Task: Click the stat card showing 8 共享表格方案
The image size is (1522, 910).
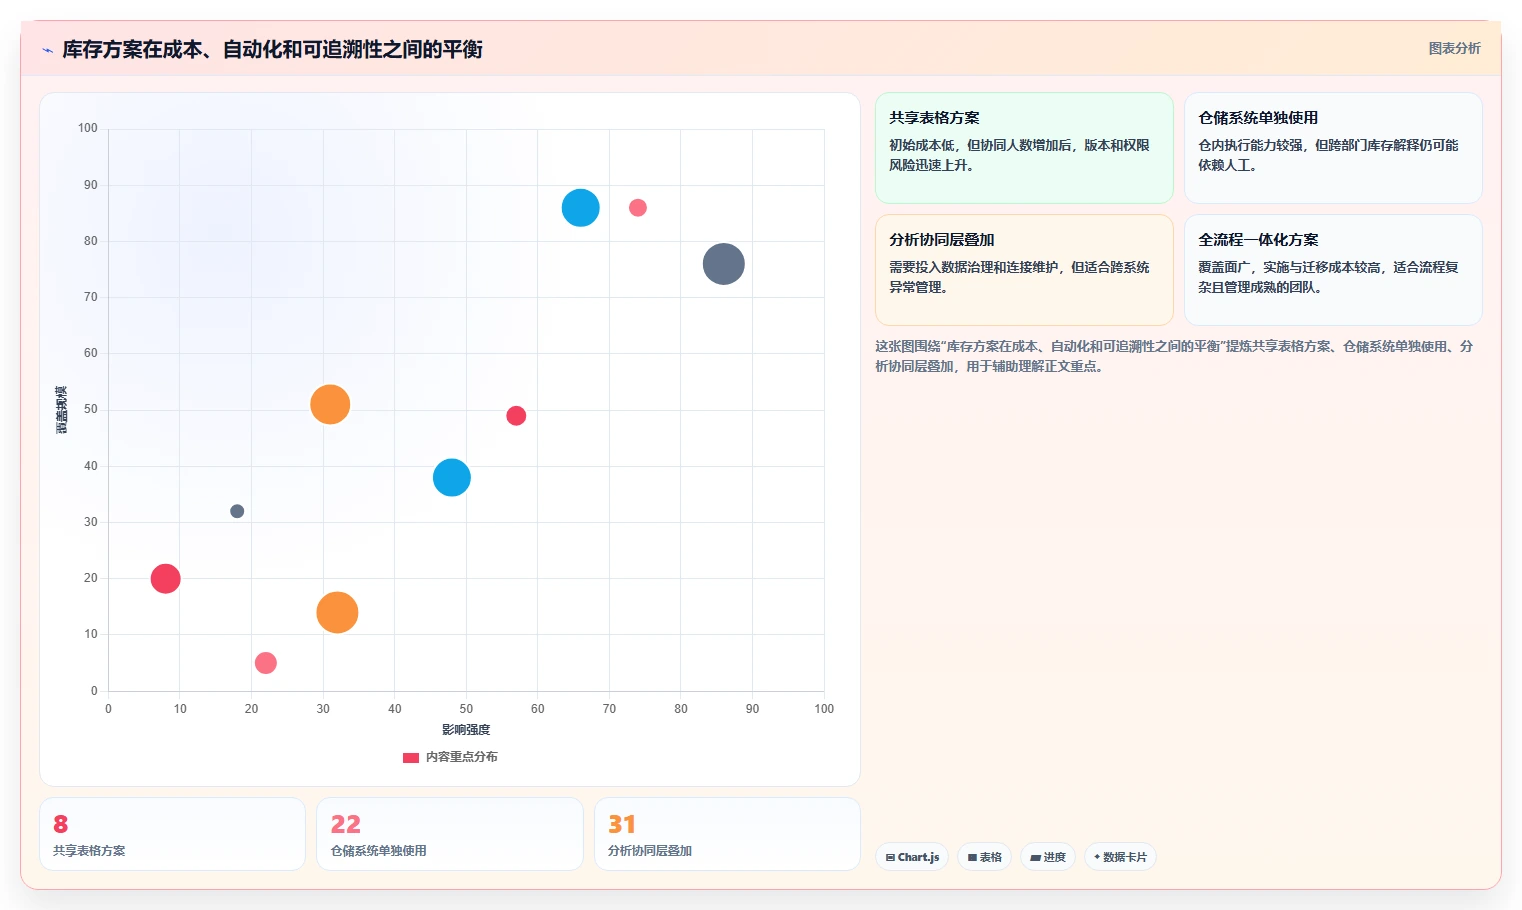Action: tap(172, 834)
